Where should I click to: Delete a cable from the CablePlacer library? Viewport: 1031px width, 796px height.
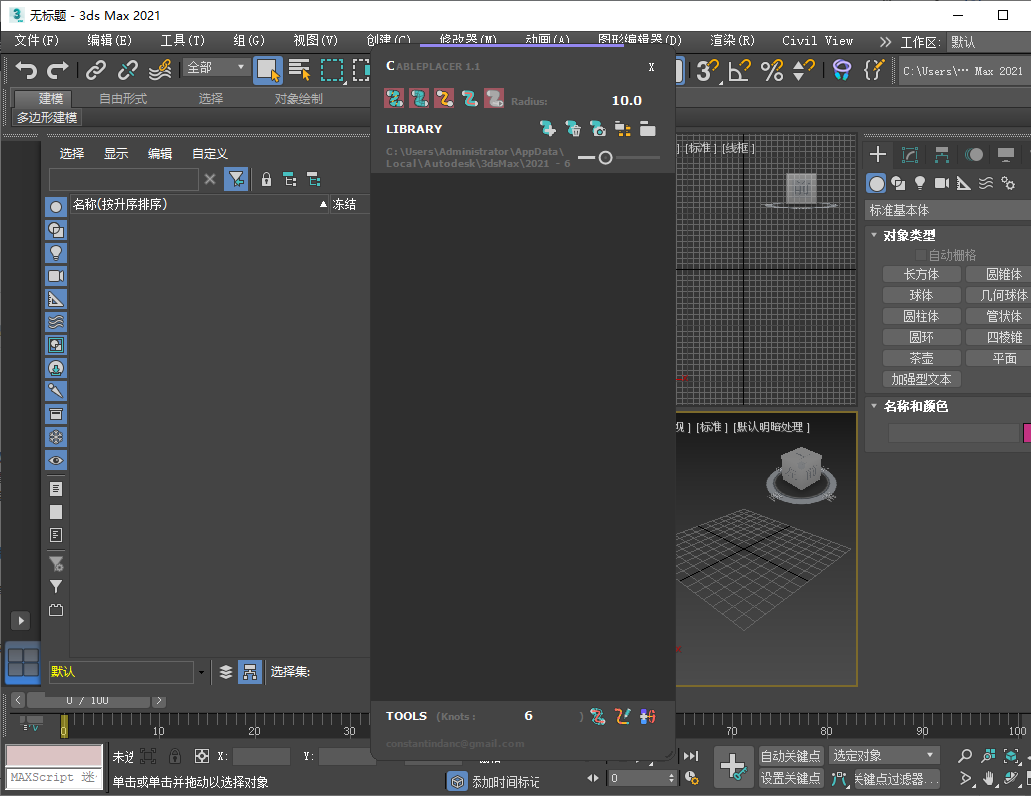coord(574,128)
